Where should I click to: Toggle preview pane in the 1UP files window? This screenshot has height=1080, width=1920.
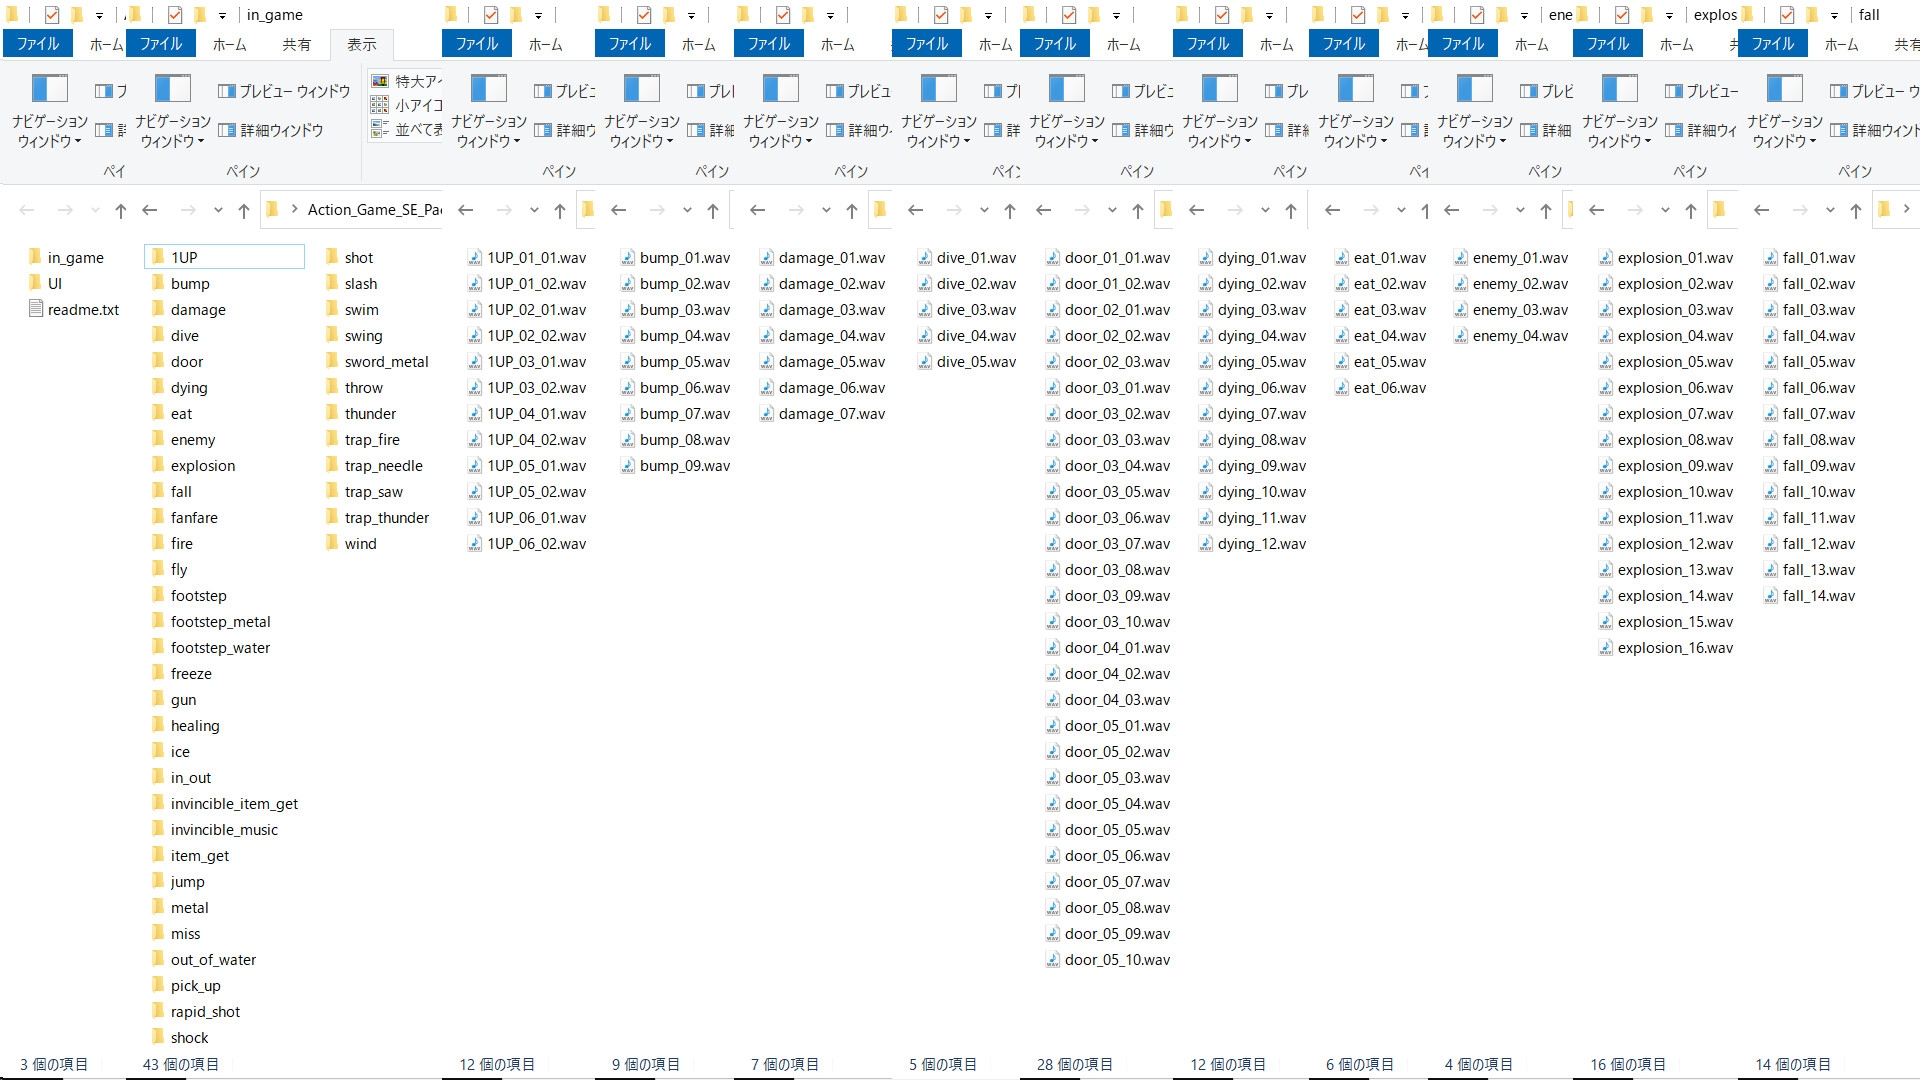[564, 91]
